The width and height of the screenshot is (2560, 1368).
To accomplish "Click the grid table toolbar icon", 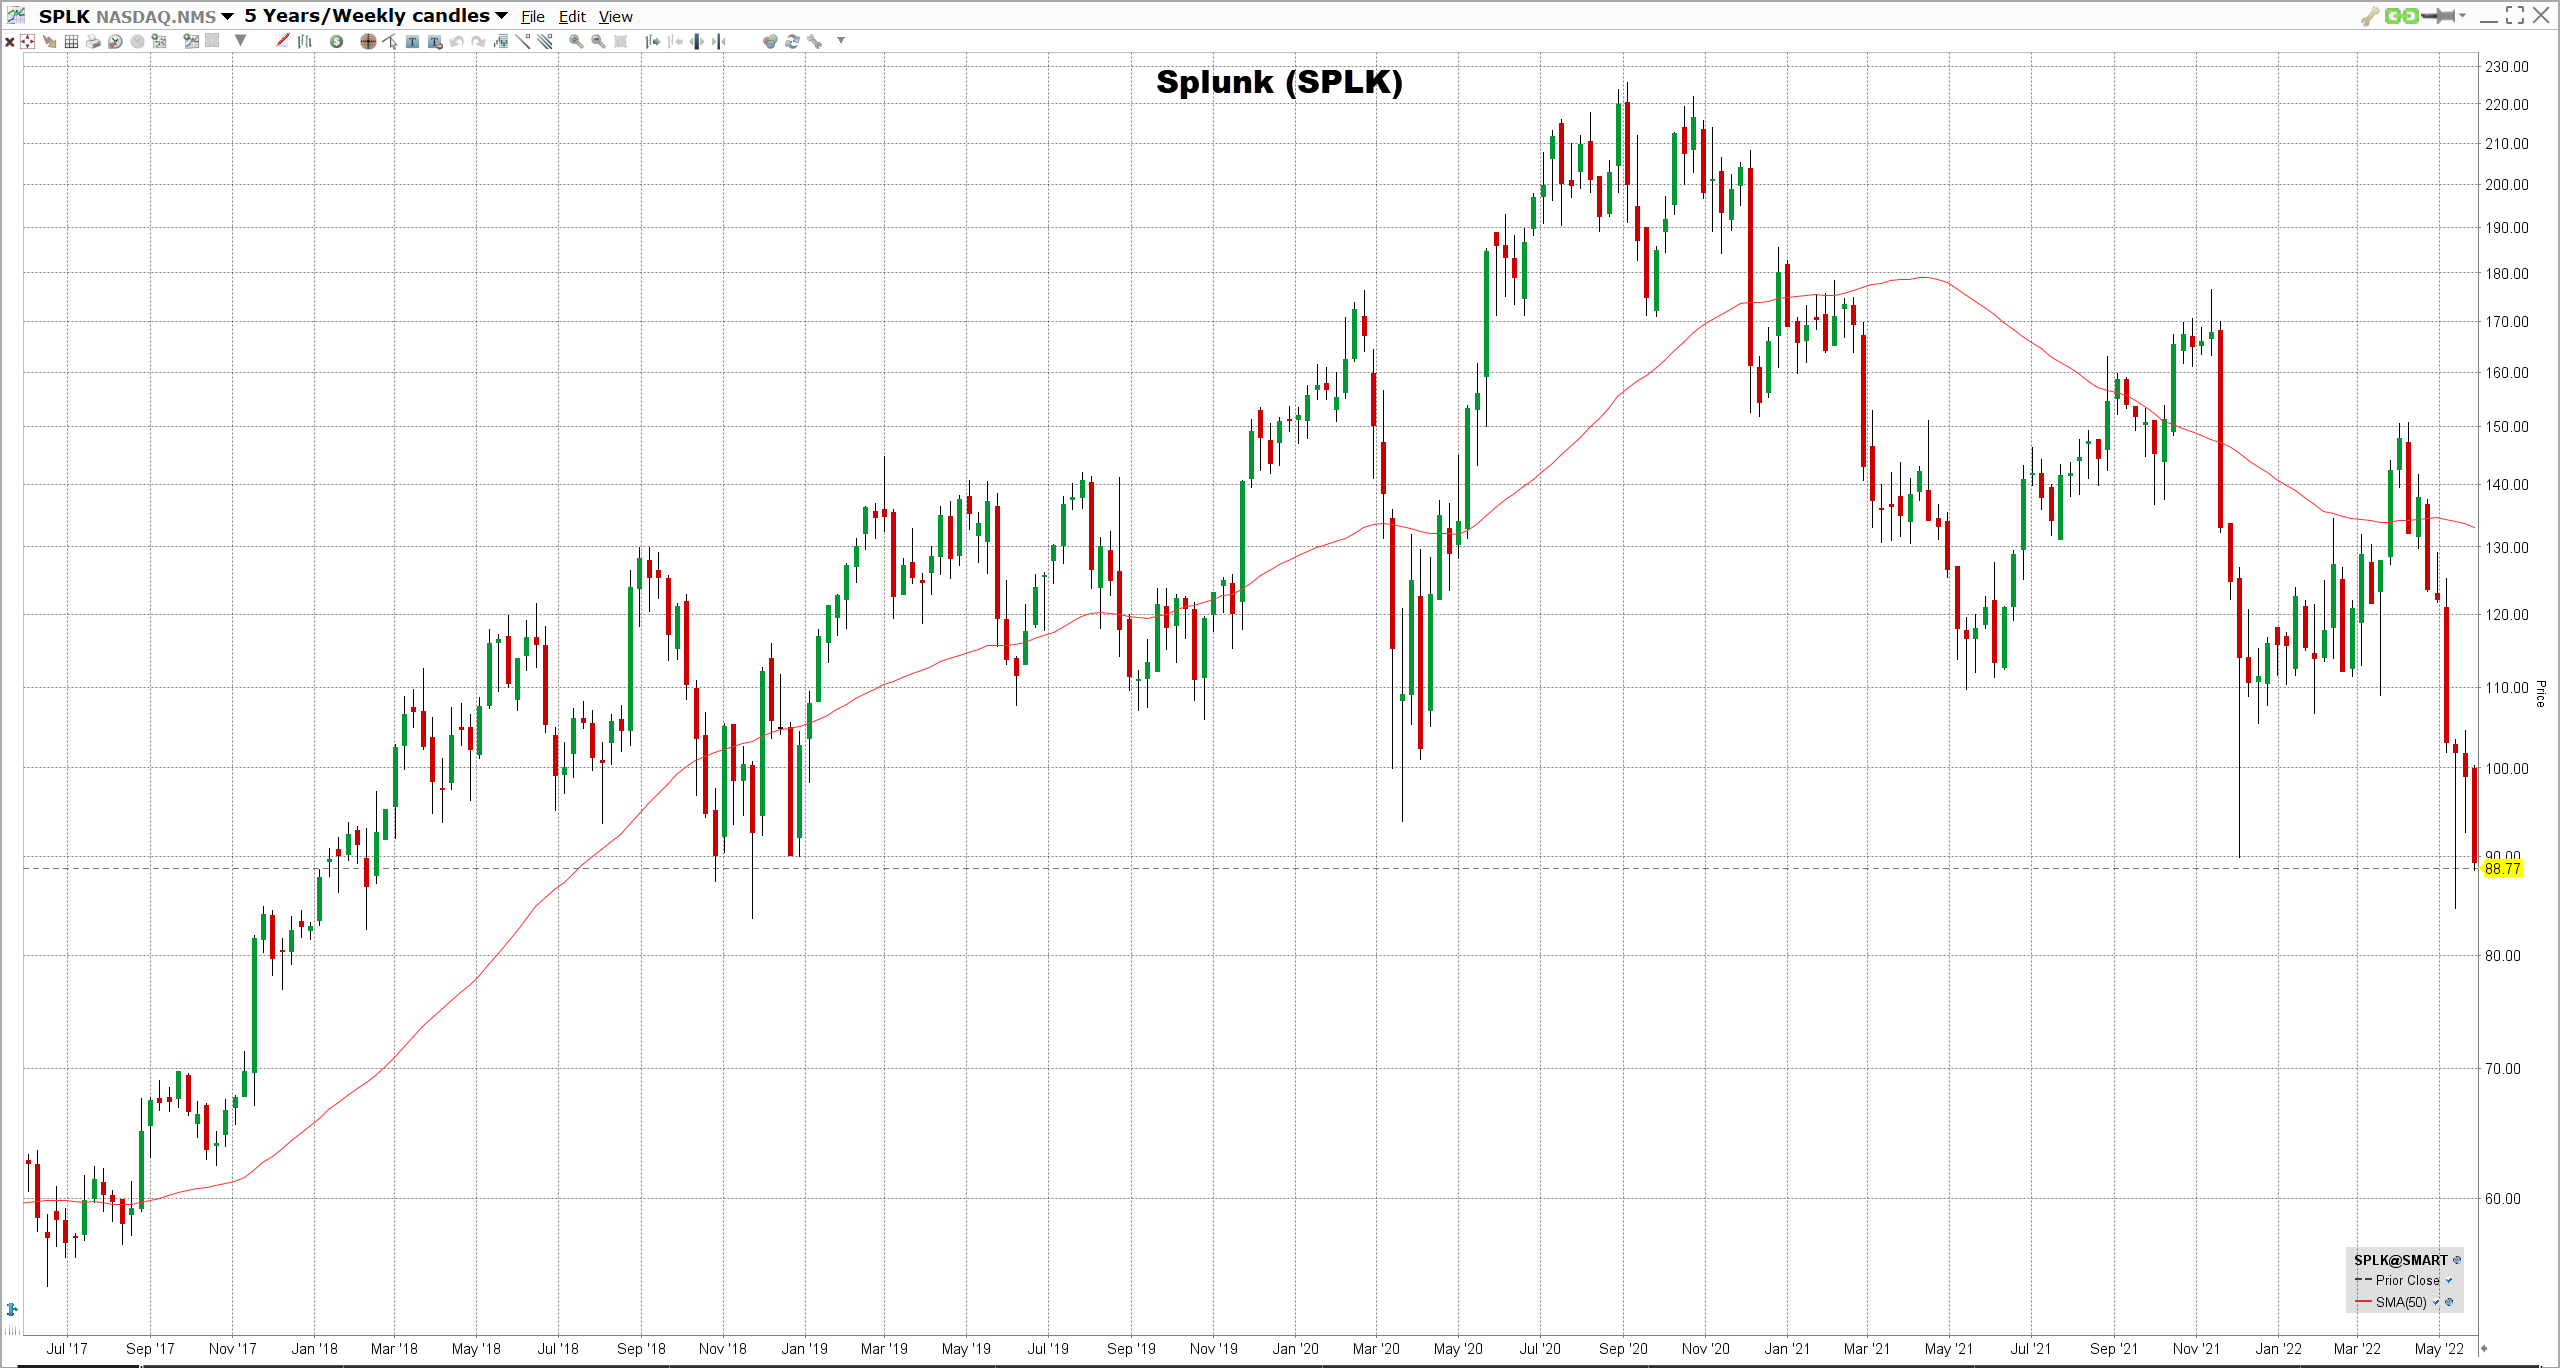I will tap(71, 41).
